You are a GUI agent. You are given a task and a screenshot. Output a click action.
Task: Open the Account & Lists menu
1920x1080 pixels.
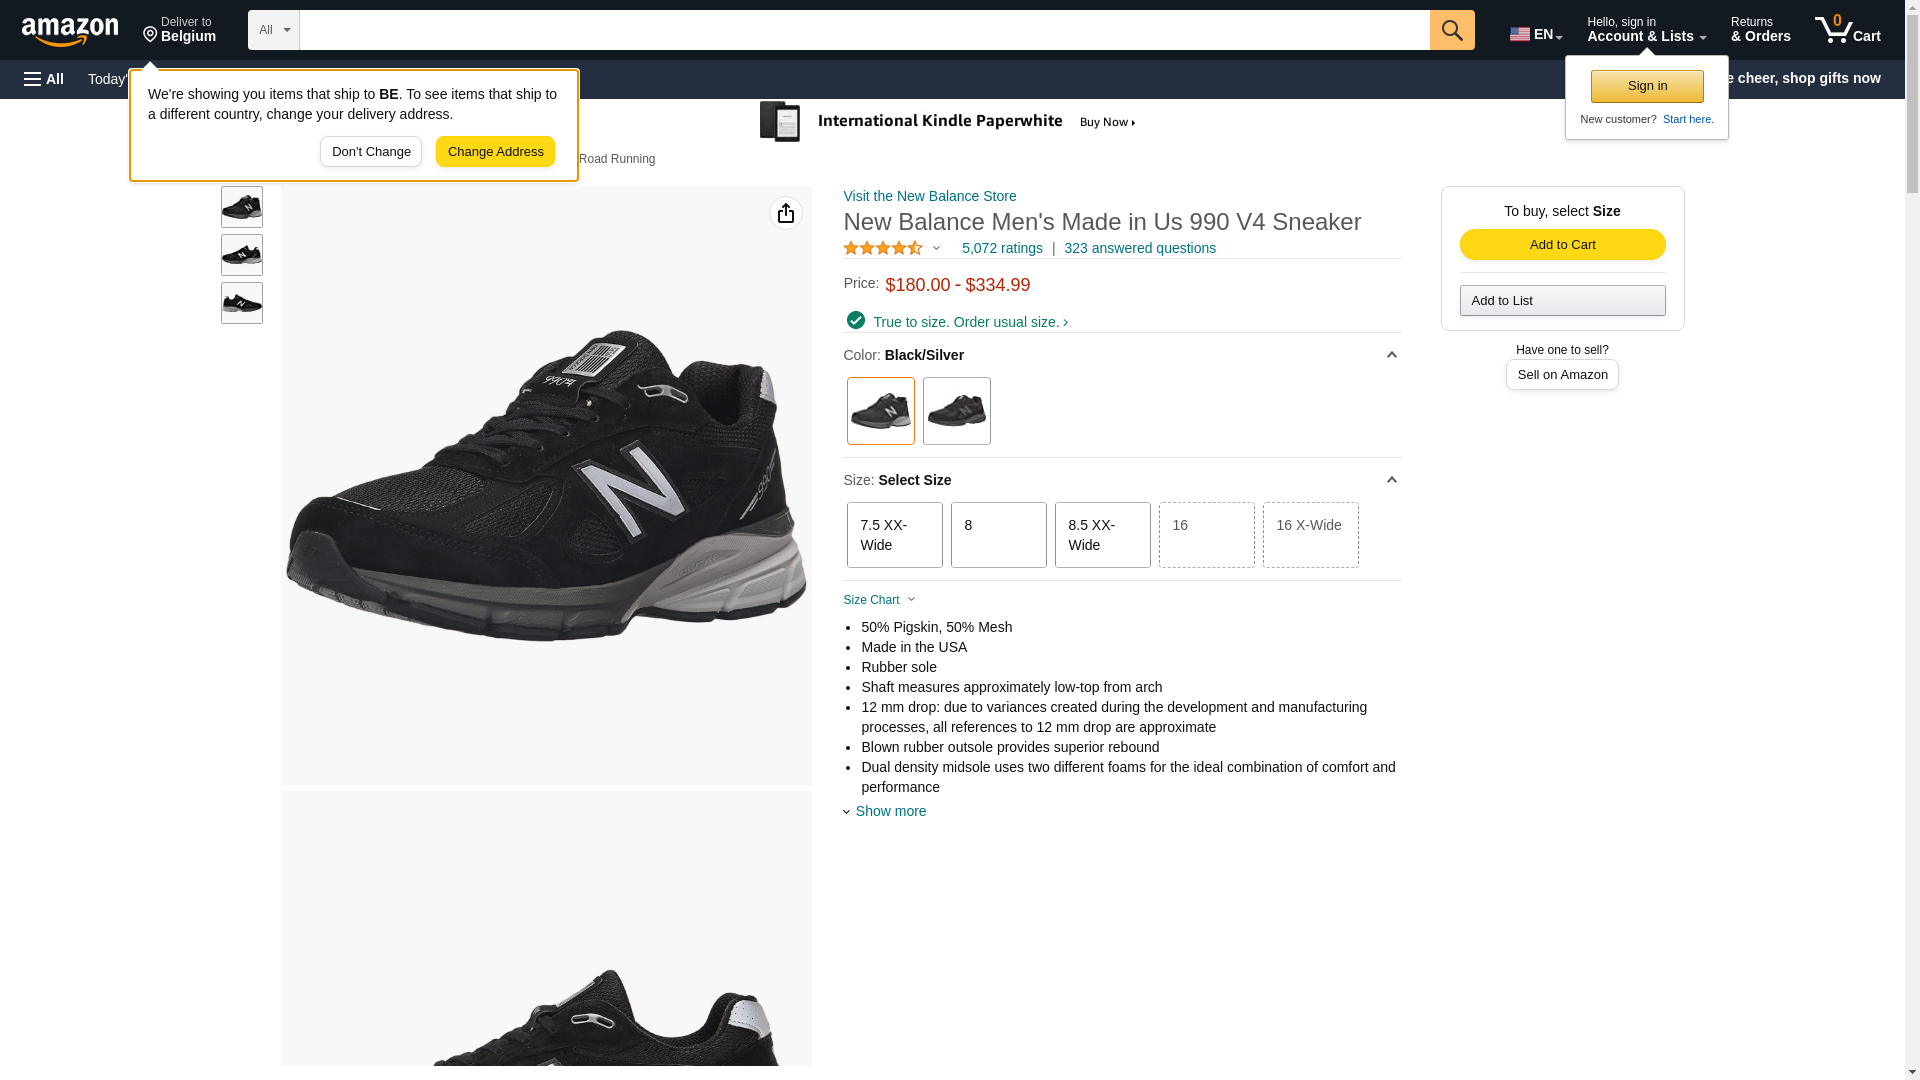(x=1645, y=30)
